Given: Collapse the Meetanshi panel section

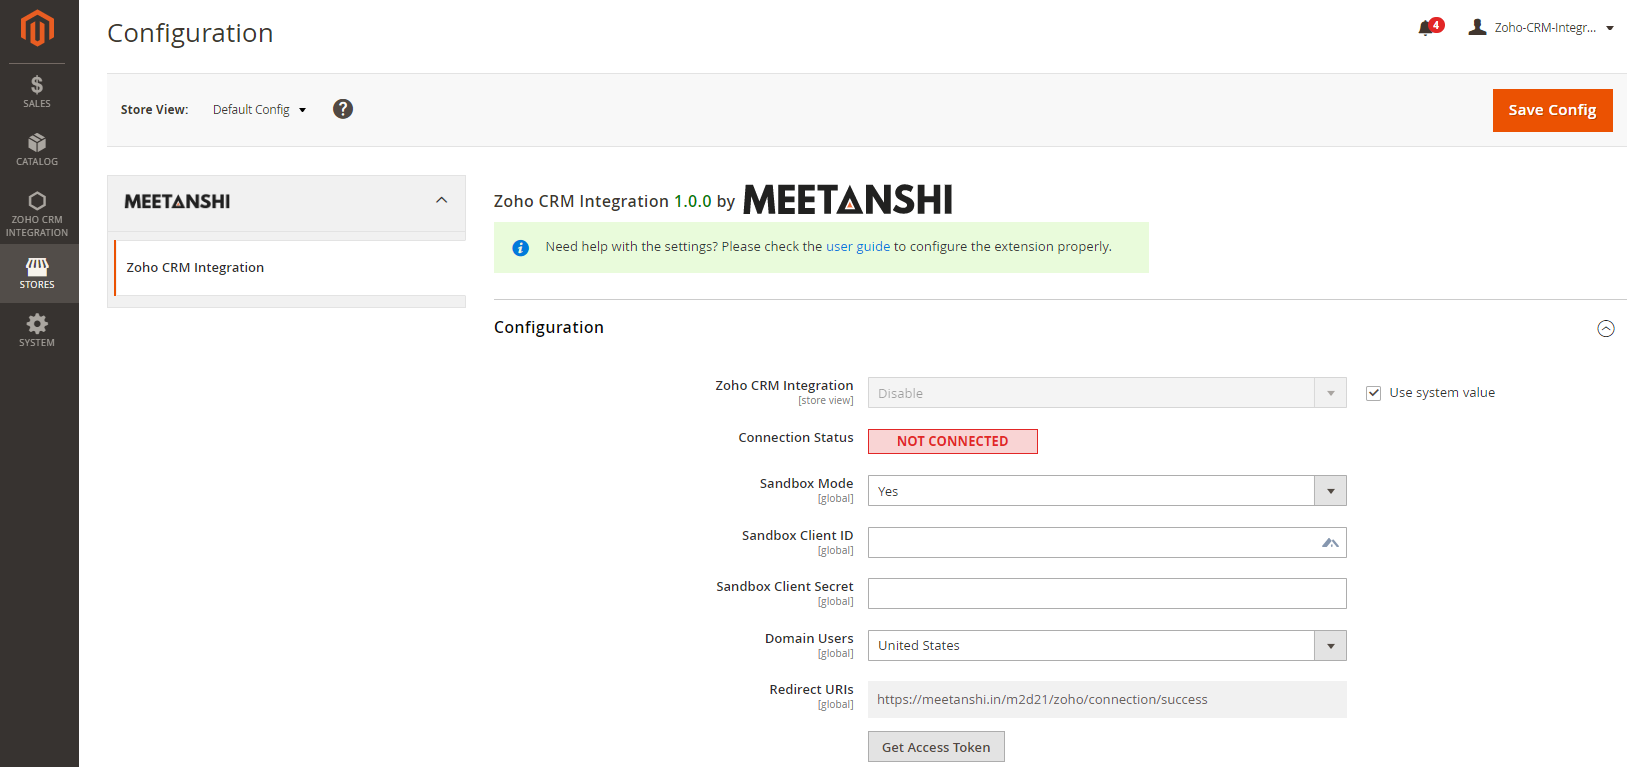Looking at the screenshot, I should [x=441, y=201].
